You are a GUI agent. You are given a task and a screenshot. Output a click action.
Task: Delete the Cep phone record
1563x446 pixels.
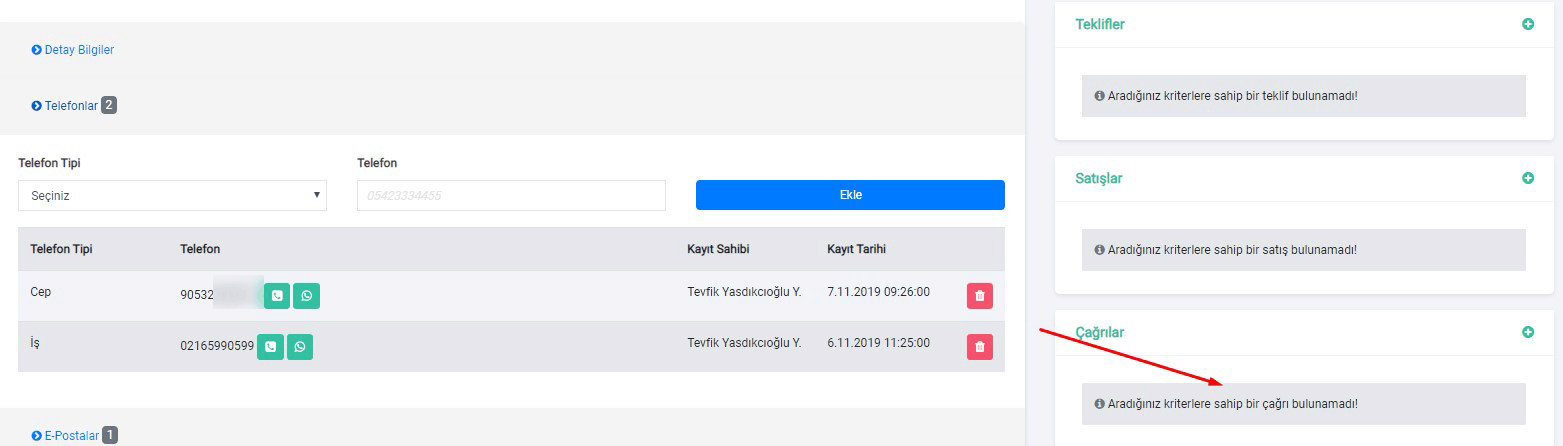pyautogui.click(x=979, y=296)
